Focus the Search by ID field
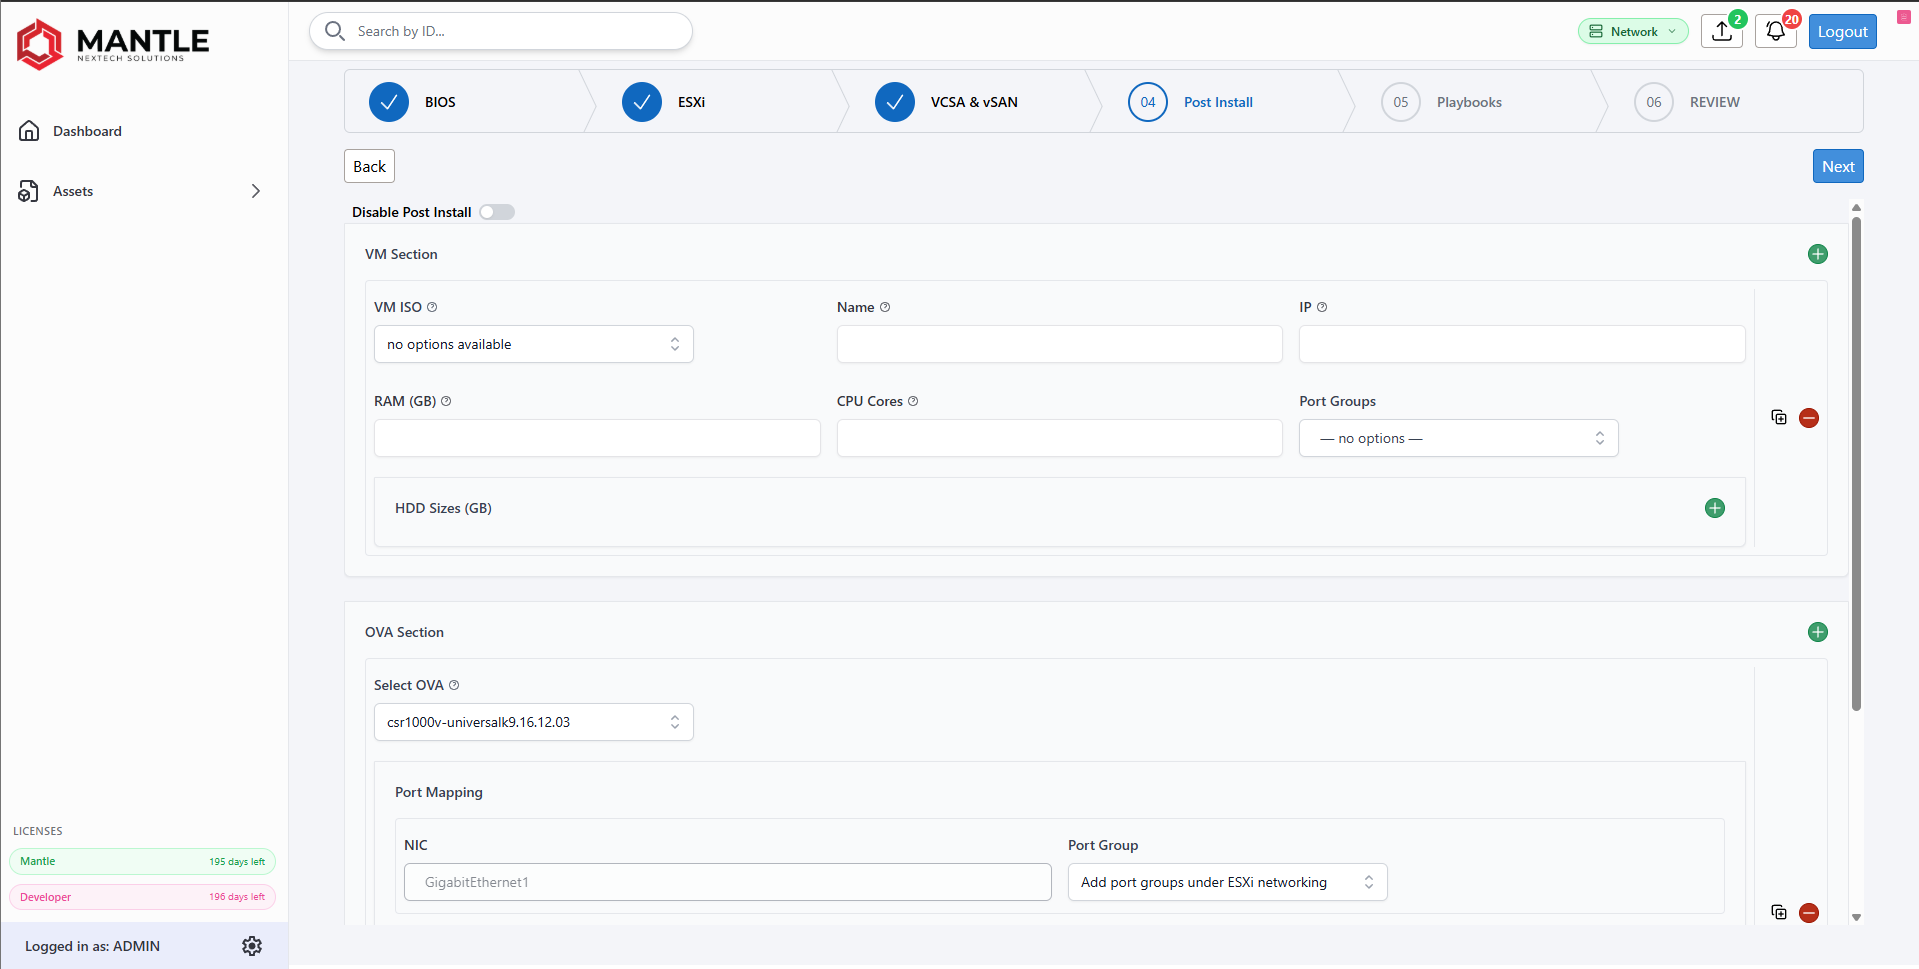Screen dimensions: 1919x969 [x=501, y=31]
